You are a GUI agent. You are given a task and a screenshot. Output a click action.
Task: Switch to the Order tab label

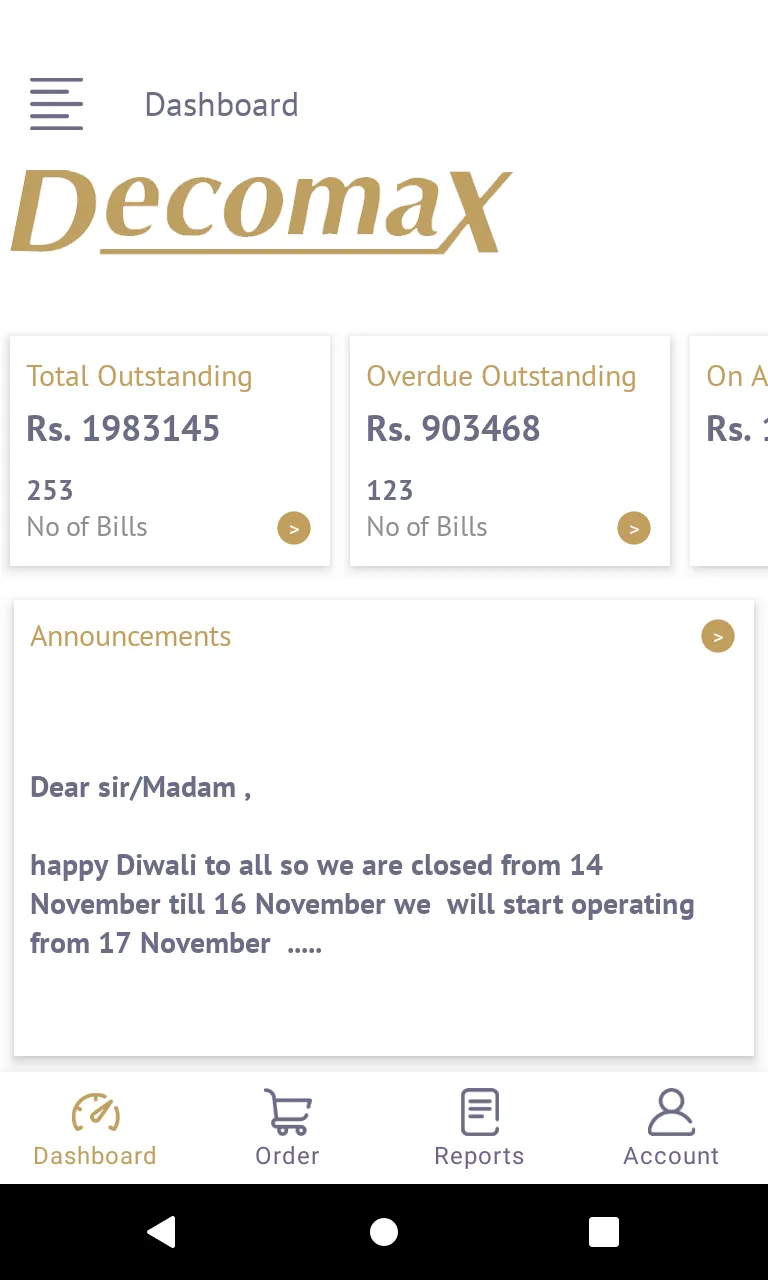[x=287, y=1156]
